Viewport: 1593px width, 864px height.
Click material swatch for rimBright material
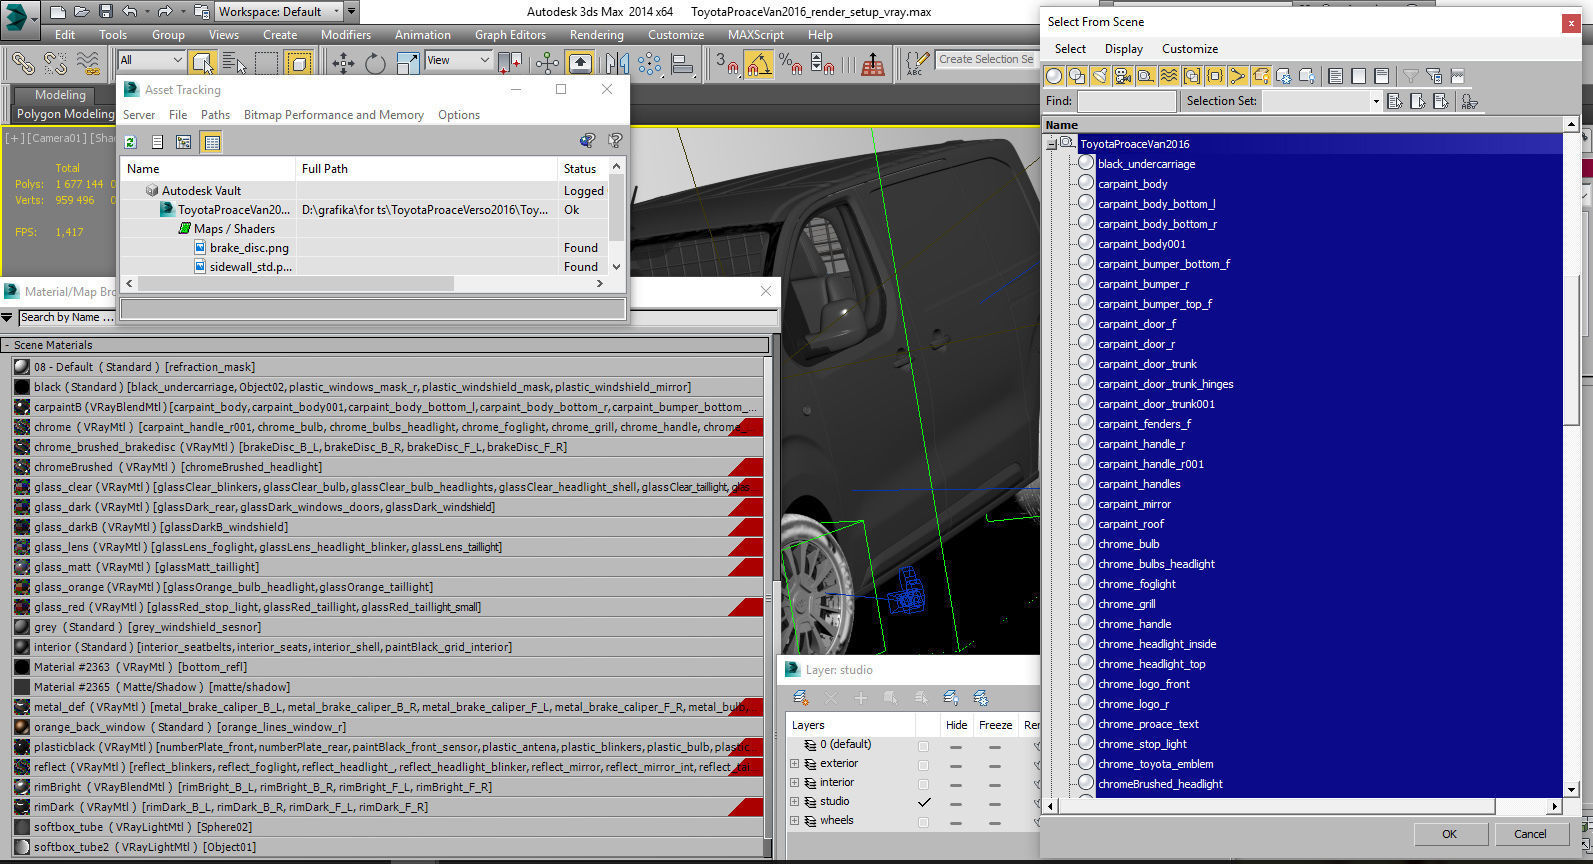(22, 787)
